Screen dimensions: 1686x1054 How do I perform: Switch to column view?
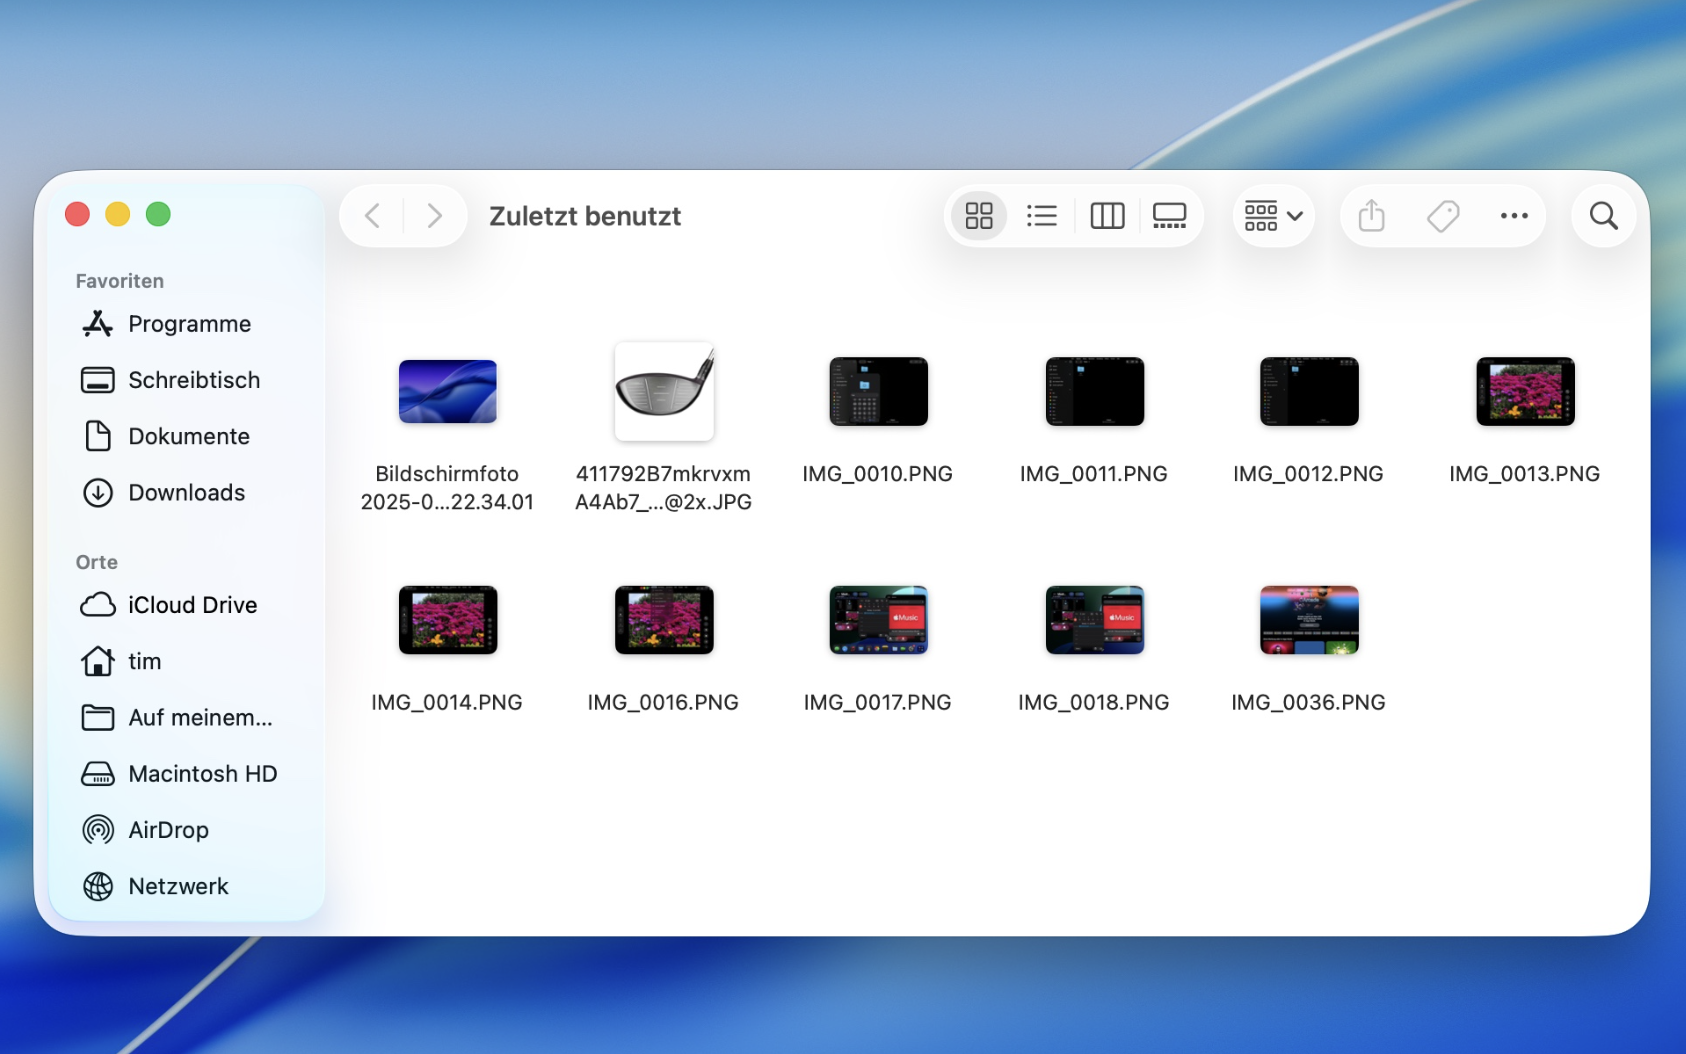[1106, 216]
